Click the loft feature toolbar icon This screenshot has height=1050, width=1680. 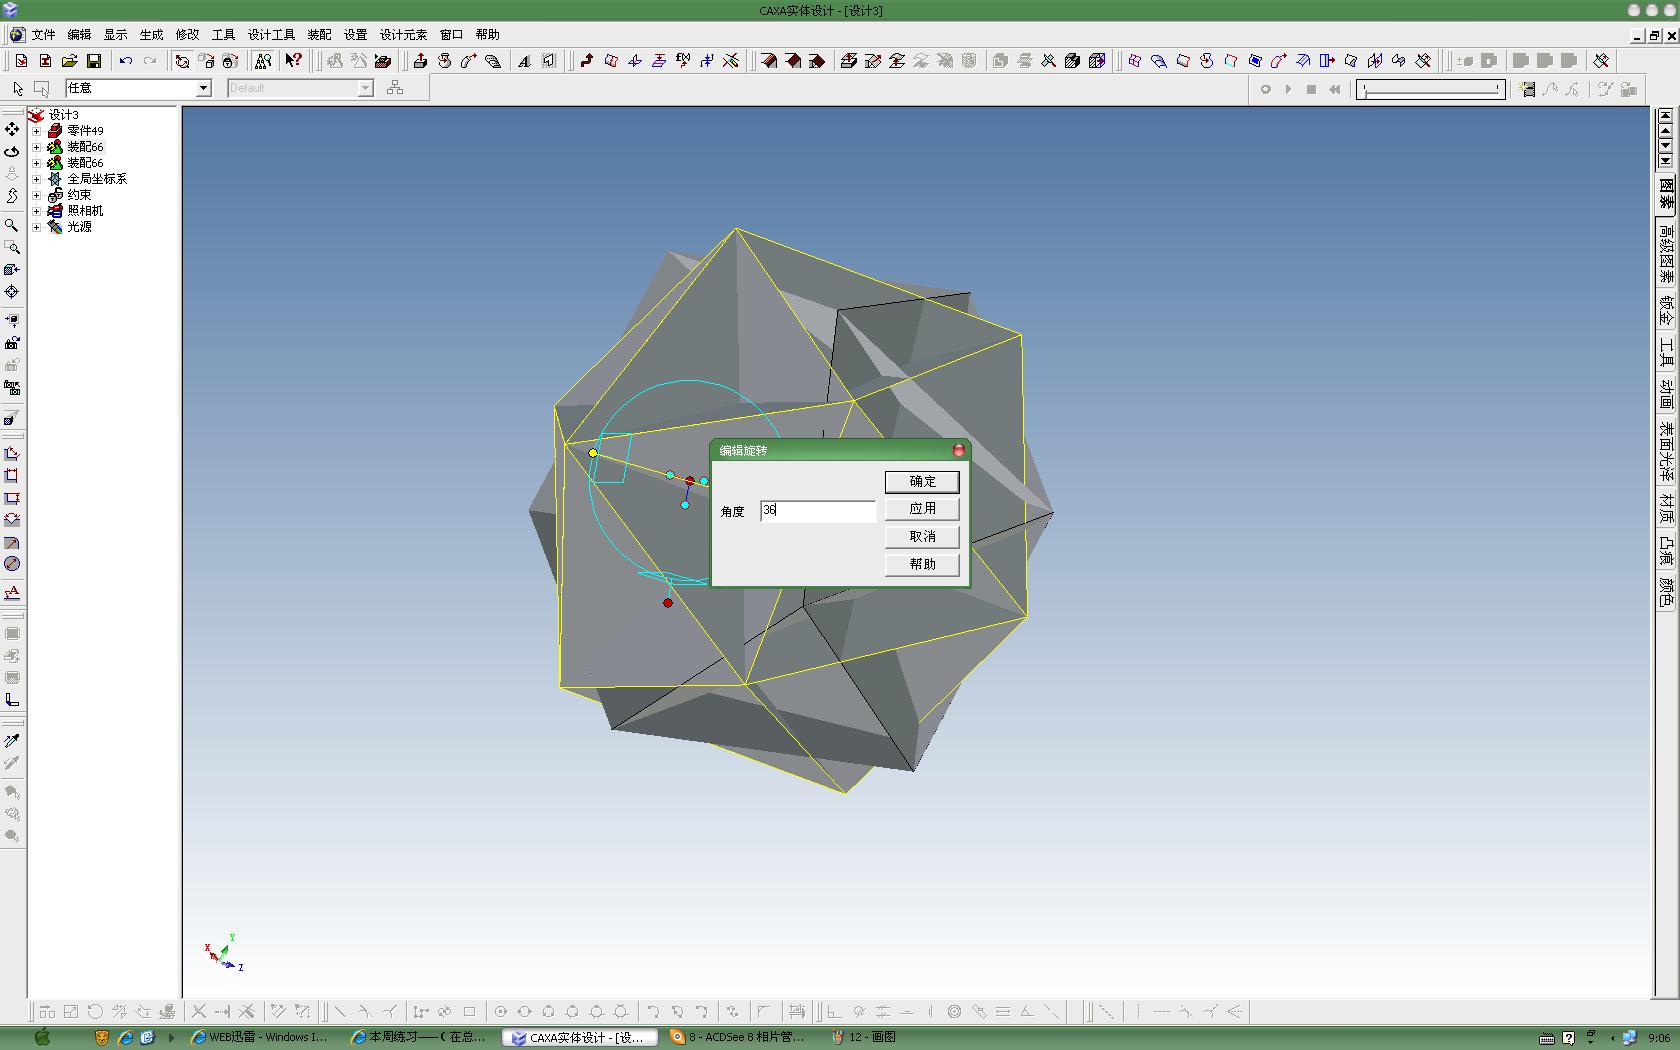(x=492, y=61)
